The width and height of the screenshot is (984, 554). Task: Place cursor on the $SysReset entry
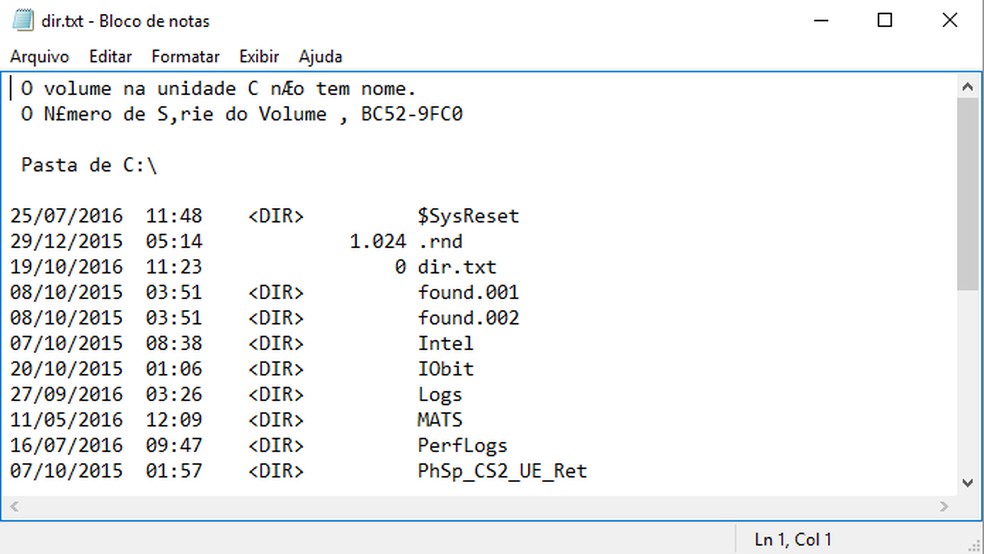click(x=468, y=216)
